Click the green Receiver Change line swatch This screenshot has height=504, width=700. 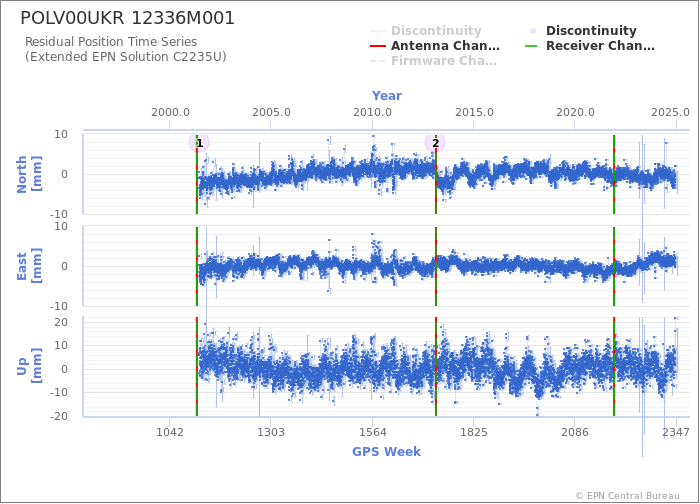[531, 46]
